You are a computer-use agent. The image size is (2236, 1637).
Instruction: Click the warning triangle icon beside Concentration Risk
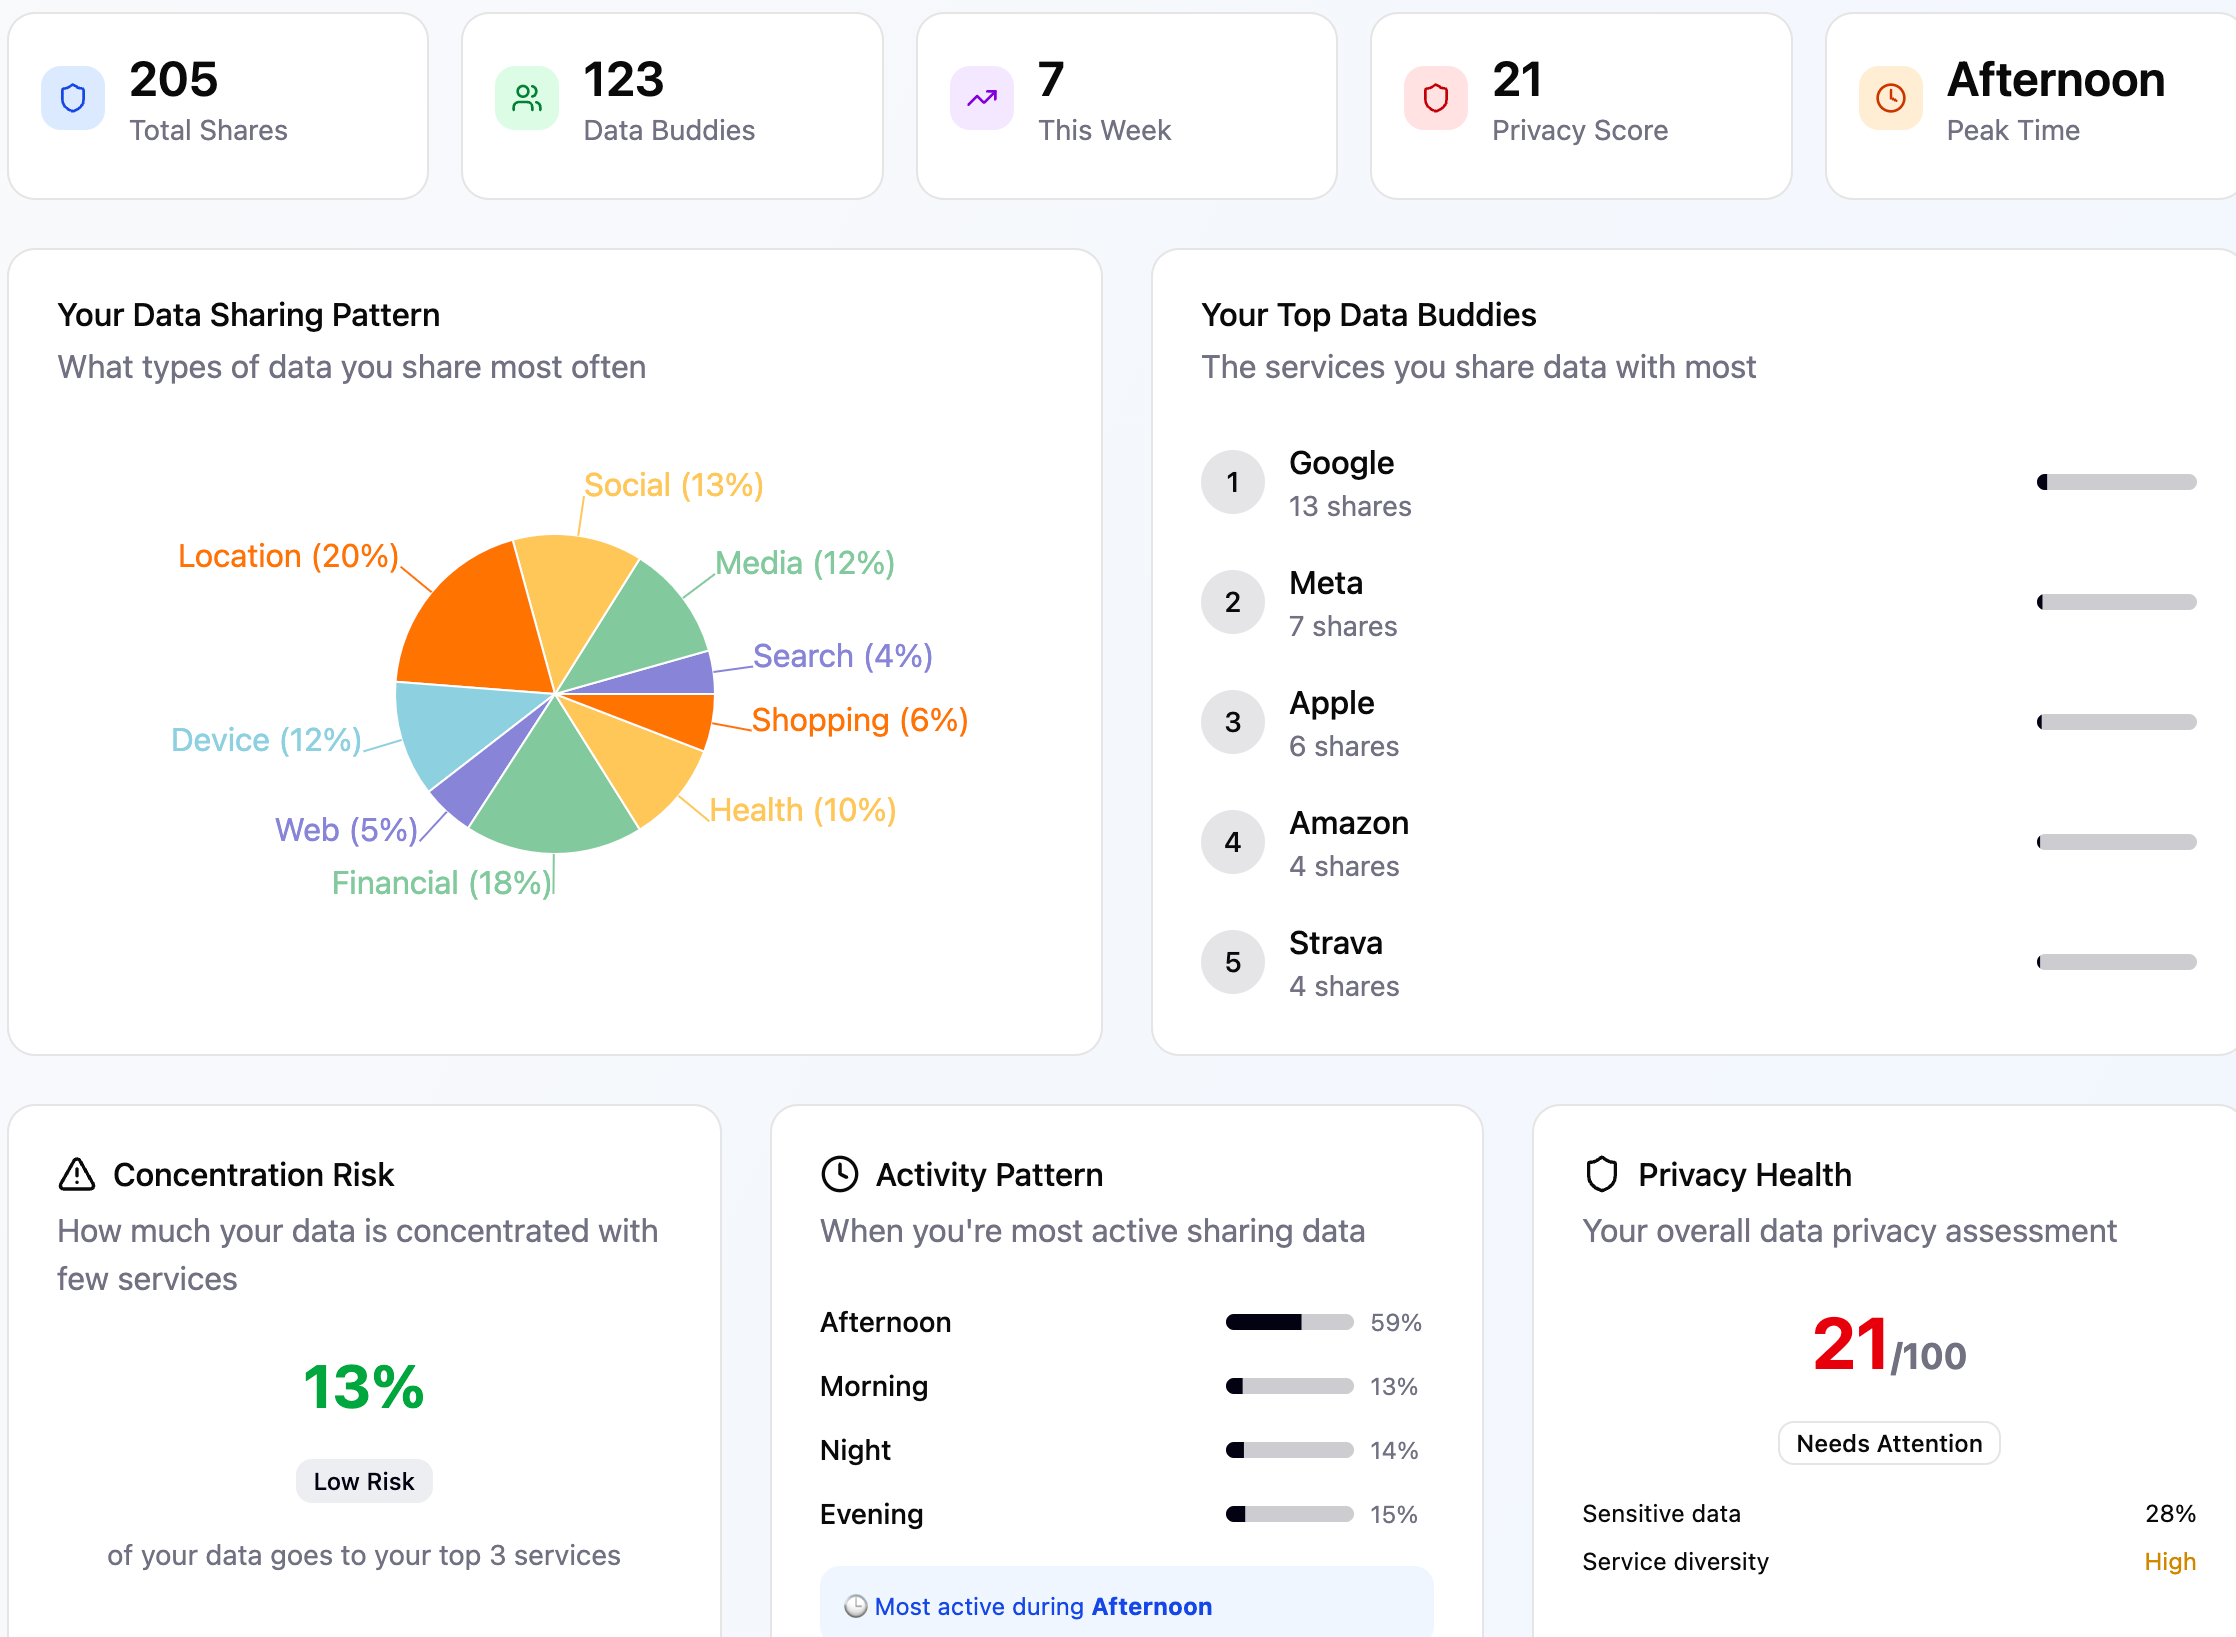(77, 1174)
